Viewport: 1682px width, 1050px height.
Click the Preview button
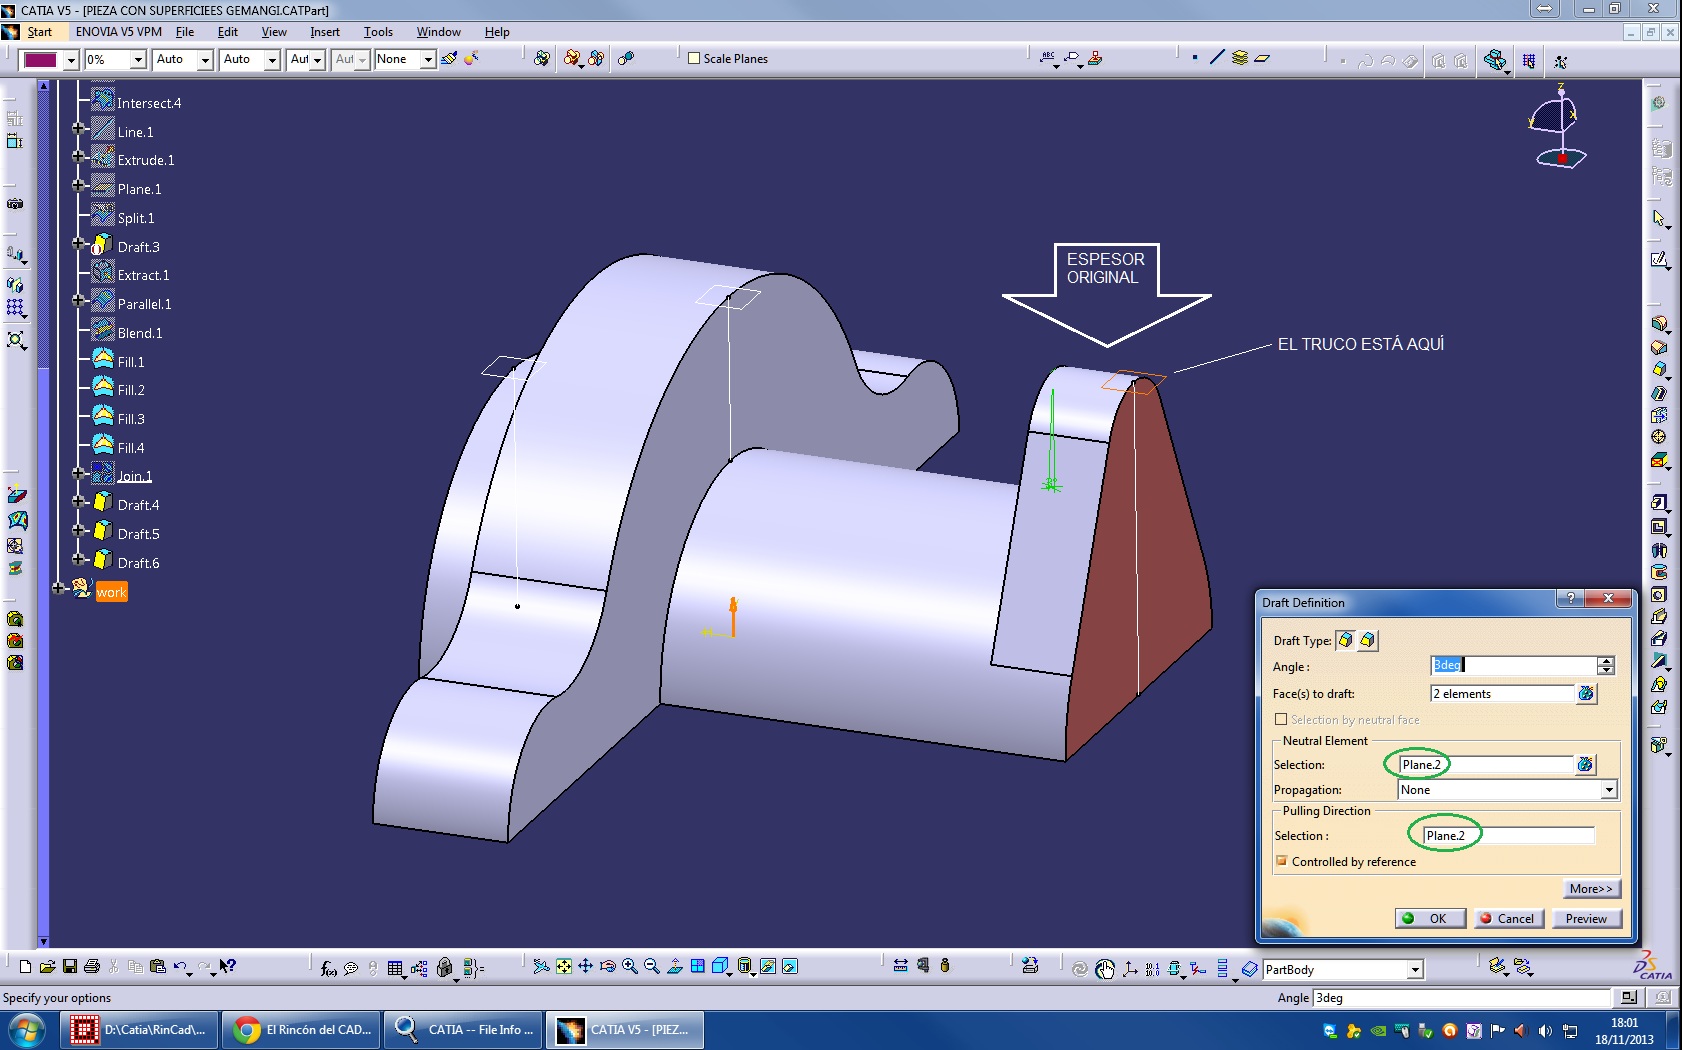[x=1586, y=918]
